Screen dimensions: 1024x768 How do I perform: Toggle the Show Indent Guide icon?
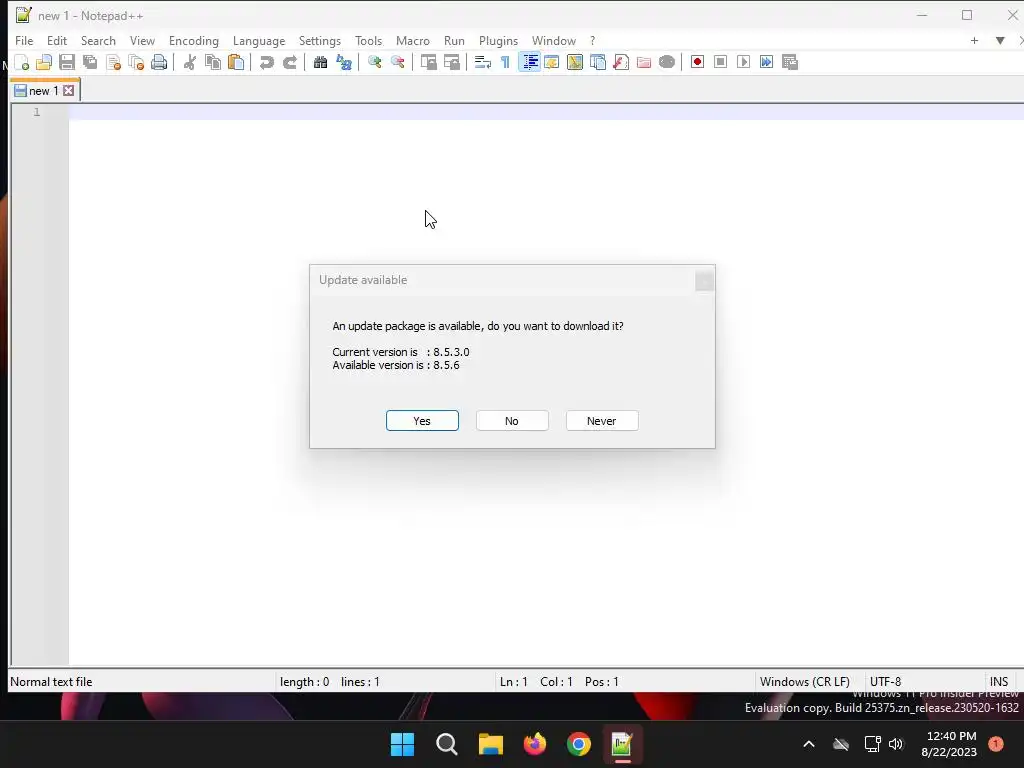coord(529,62)
